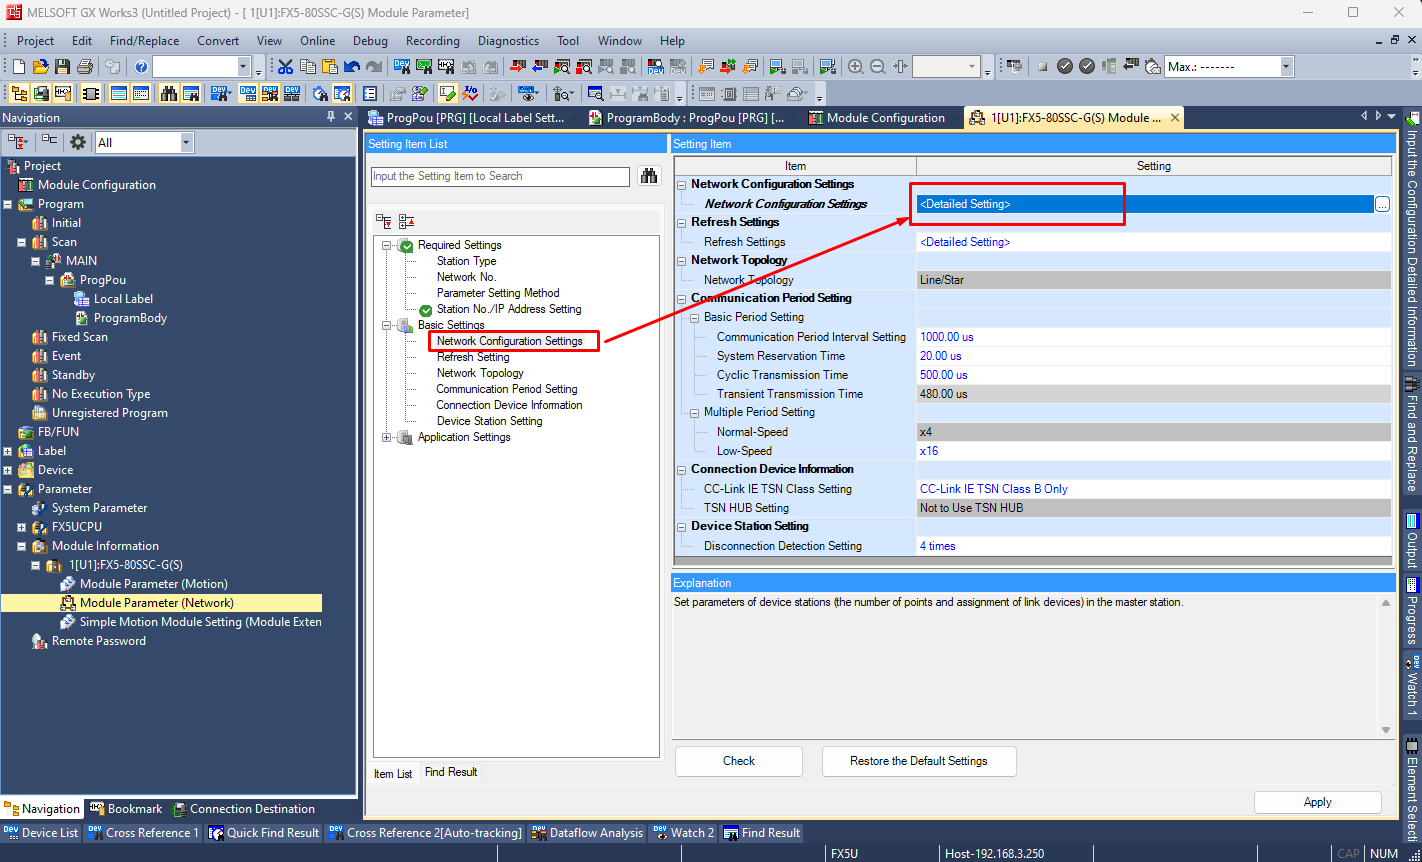Click the Cut scissors icon
This screenshot has height=862, width=1422.
coord(285,67)
